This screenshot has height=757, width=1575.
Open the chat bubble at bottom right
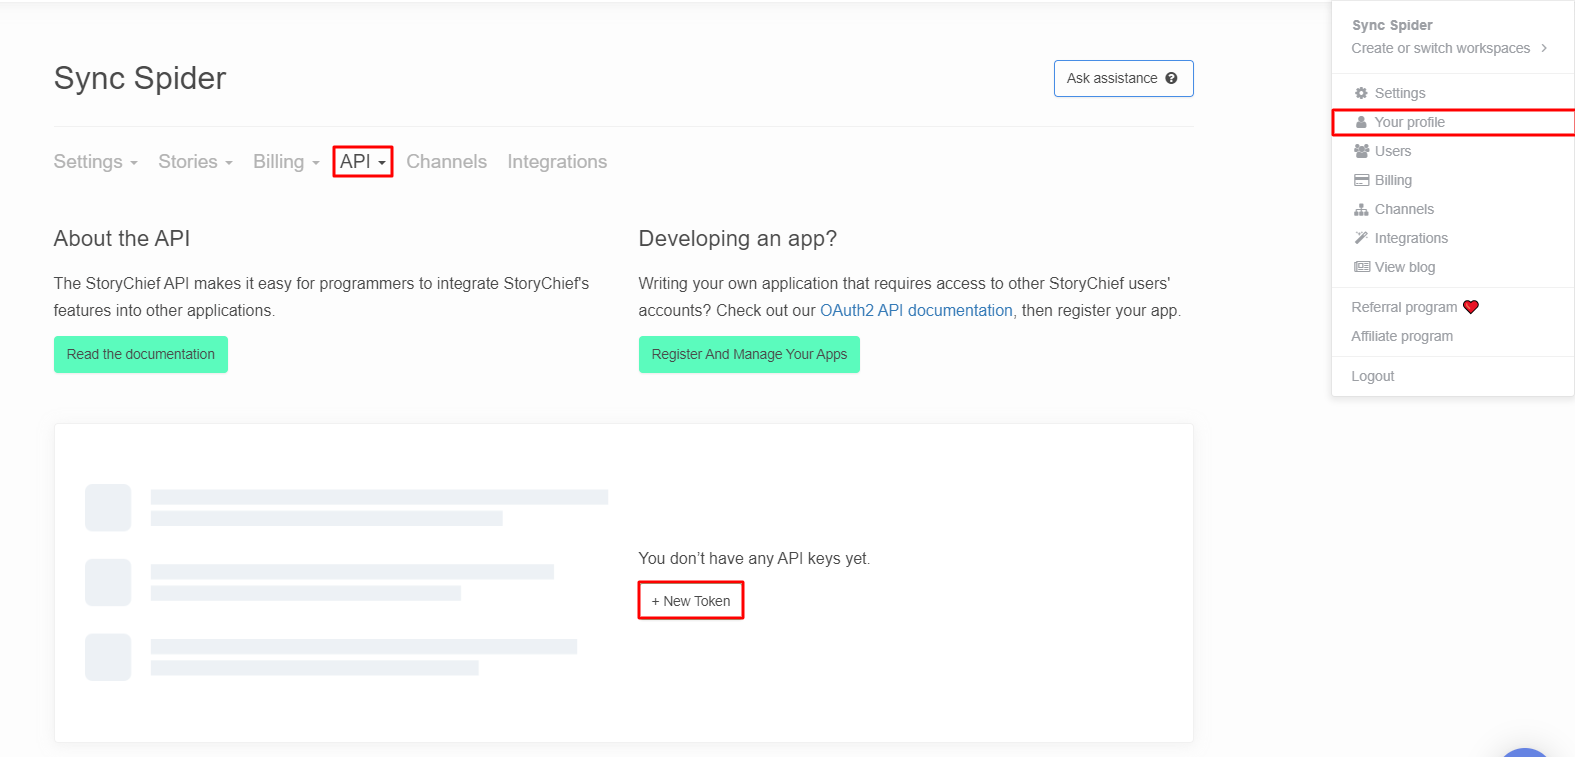[x=1525, y=752]
